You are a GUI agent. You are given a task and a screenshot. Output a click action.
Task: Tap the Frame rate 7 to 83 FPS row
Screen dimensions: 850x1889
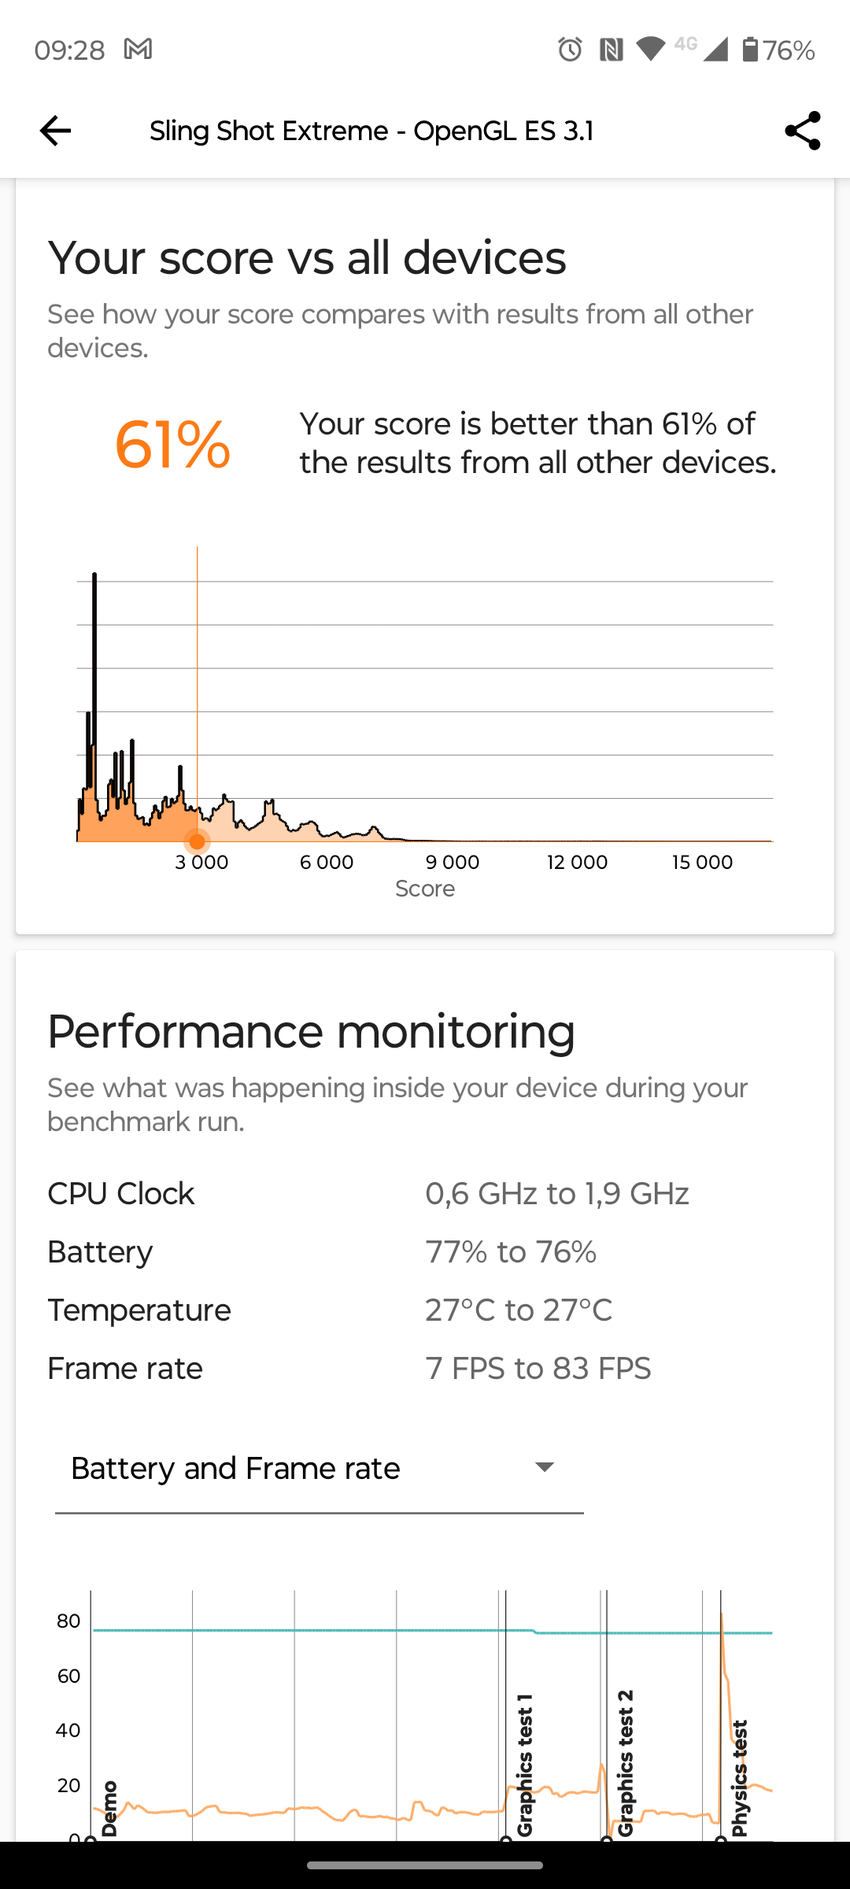coord(537,1369)
